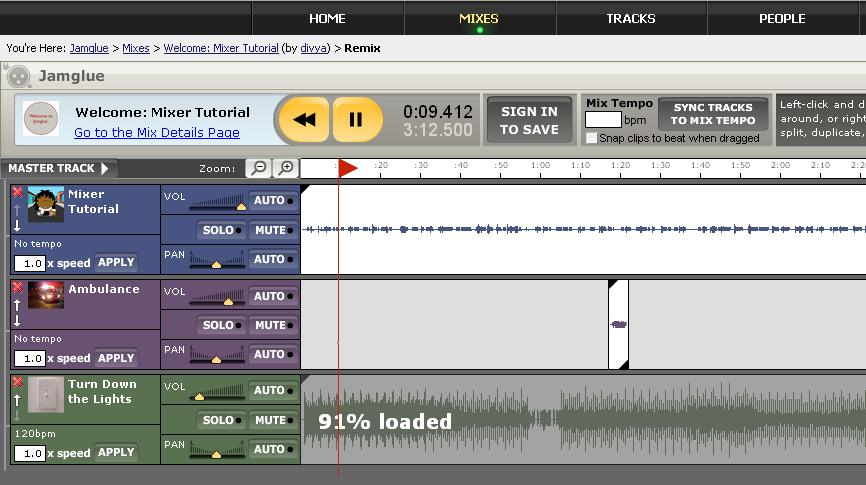The height and width of the screenshot is (485, 866).
Task: Open the HOME tab
Action: coord(328,18)
